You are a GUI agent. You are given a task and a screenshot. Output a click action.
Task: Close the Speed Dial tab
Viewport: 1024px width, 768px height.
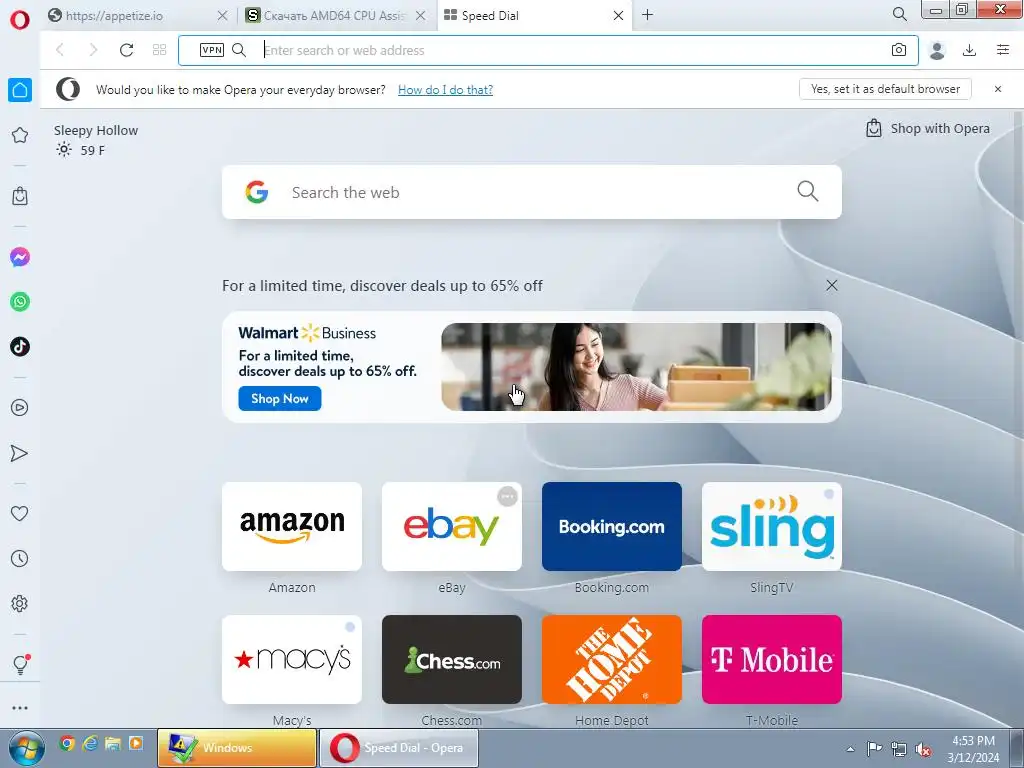point(618,16)
